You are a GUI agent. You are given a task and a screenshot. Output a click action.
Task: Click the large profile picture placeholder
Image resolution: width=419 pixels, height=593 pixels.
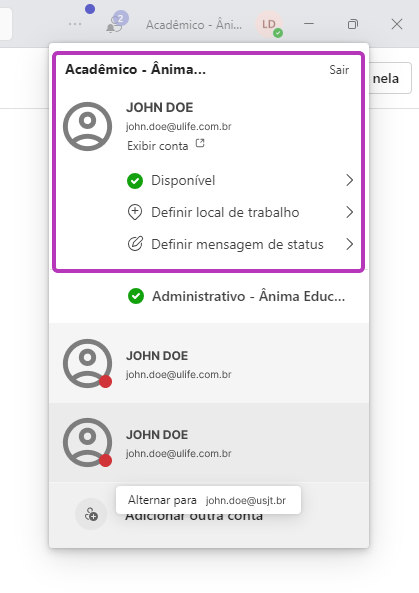point(87,126)
